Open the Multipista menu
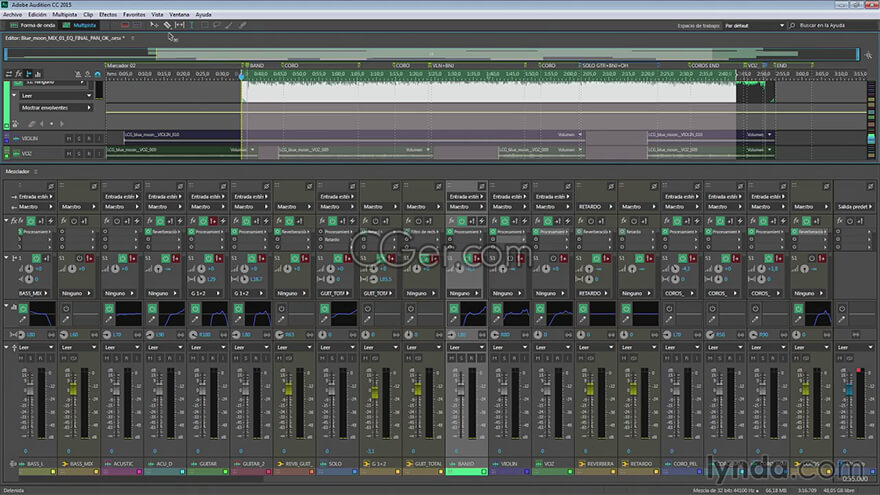The height and width of the screenshot is (495, 880). pos(65,15)
